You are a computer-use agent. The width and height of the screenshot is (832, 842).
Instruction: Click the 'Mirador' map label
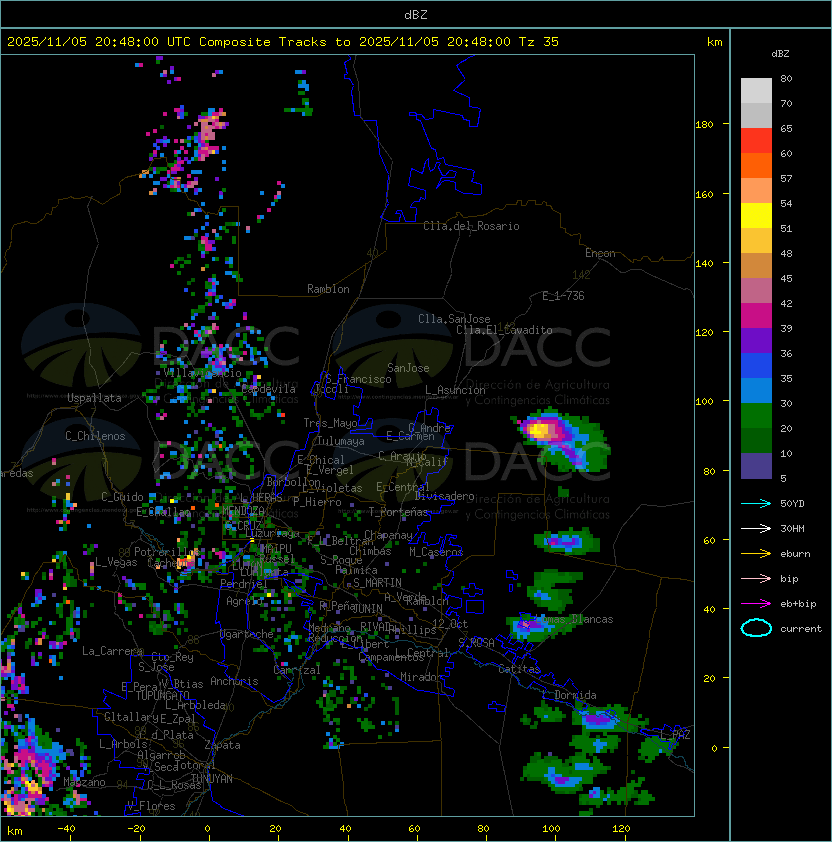pyautogui.click(x=421, y=678)
